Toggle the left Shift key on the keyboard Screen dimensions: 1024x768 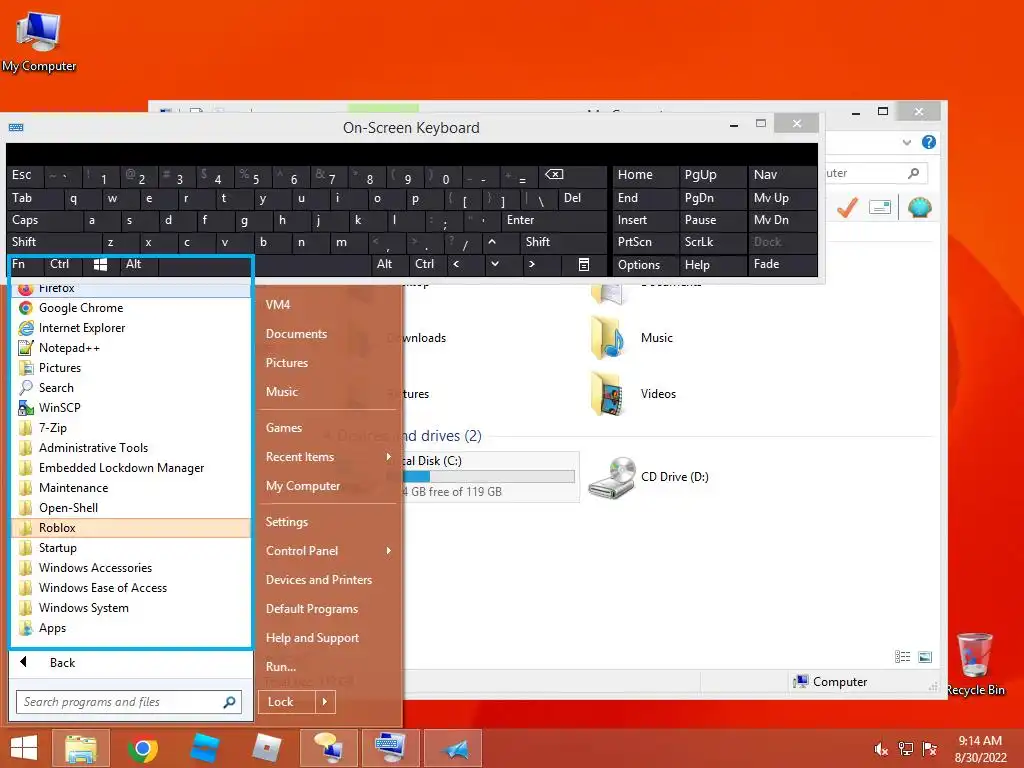click(52, 242)
